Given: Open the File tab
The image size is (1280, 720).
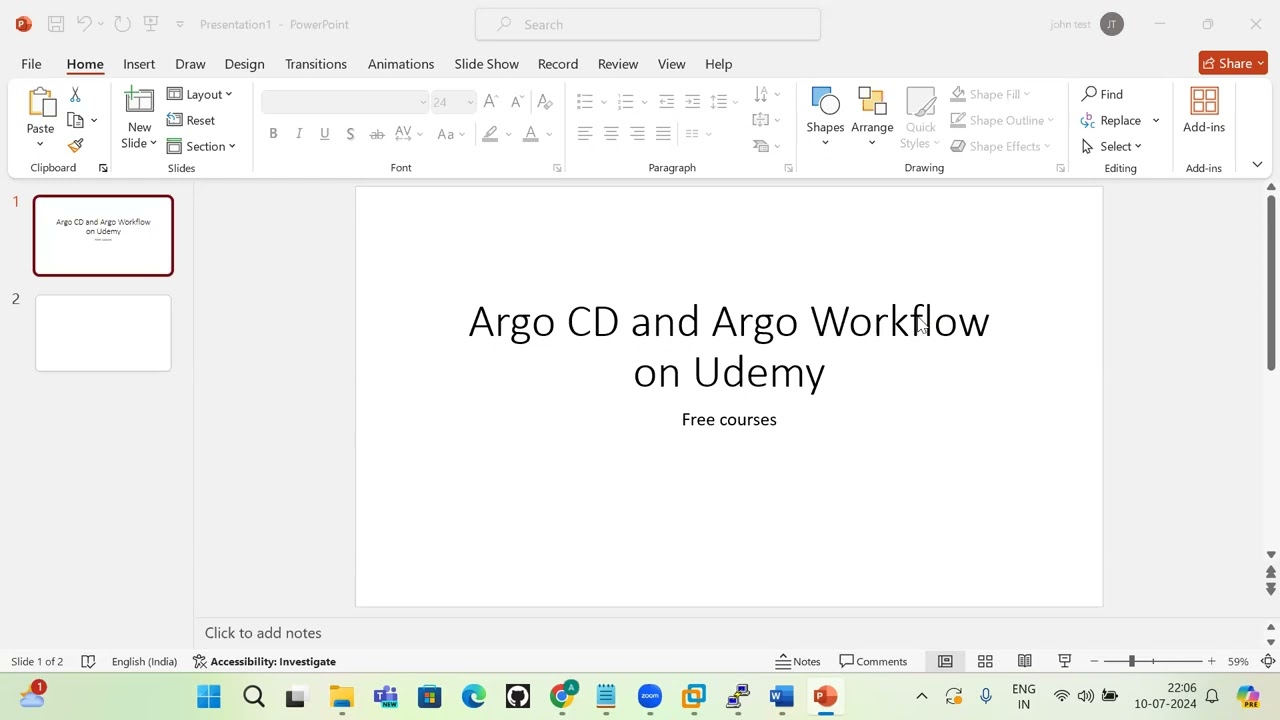Looking at the screenshot, I should (31, 64).
